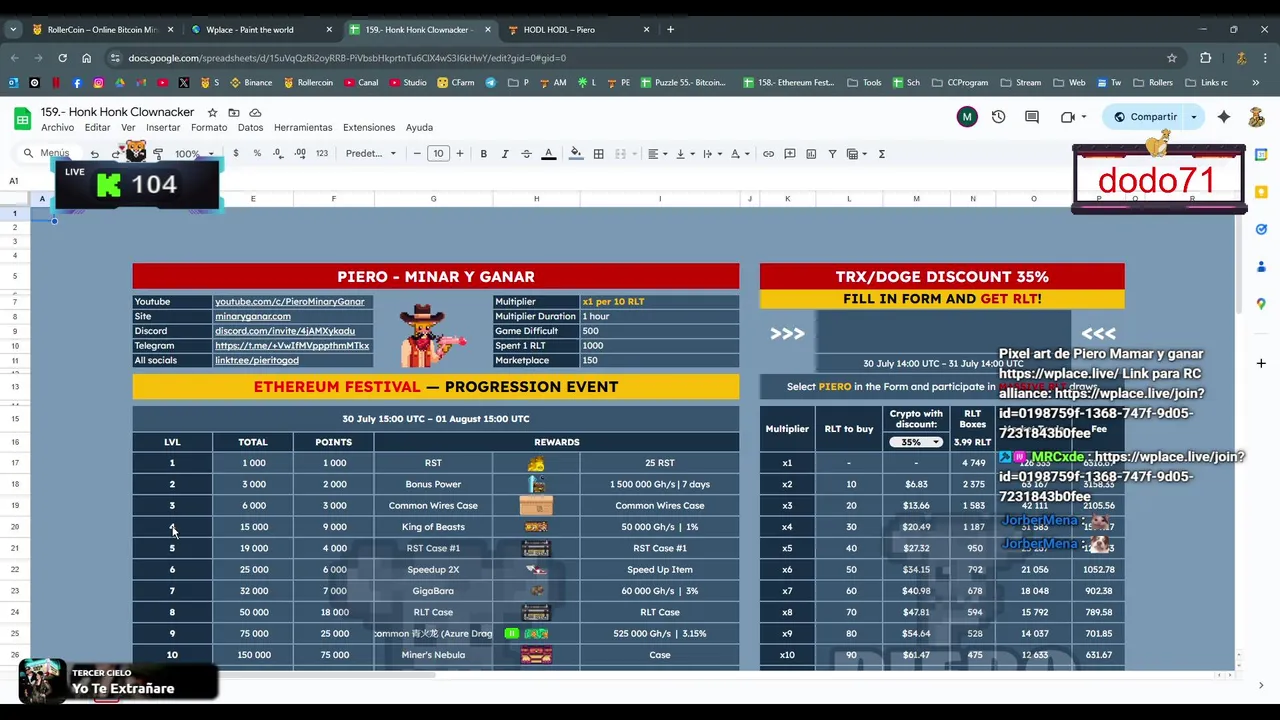Viewport: 1280px width, 720px height.
Task: Switch to the HODL HODL – Piero tab
Action: pos(578,30)
